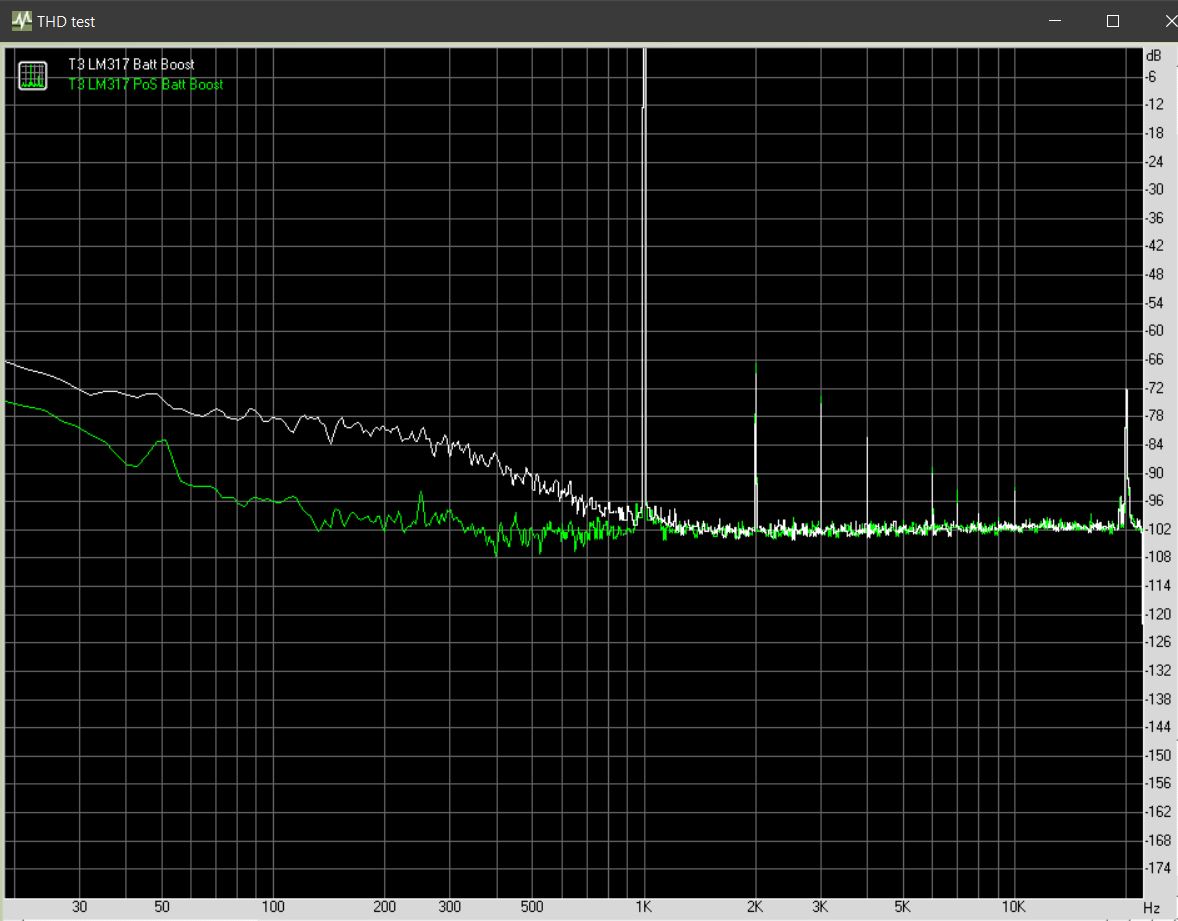Click the 500 Hz frequency axis label
The width and height of the screenshot is (1178, 921).
[532, 907]
